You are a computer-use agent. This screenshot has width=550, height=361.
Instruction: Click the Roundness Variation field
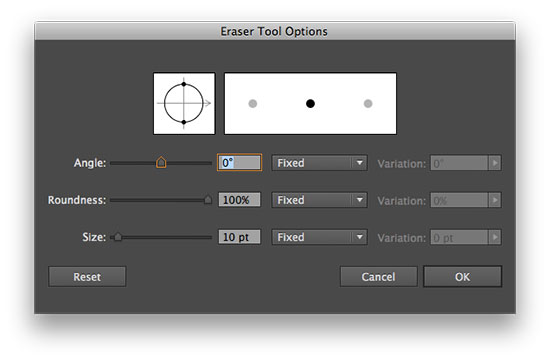[x=460, y=200]
